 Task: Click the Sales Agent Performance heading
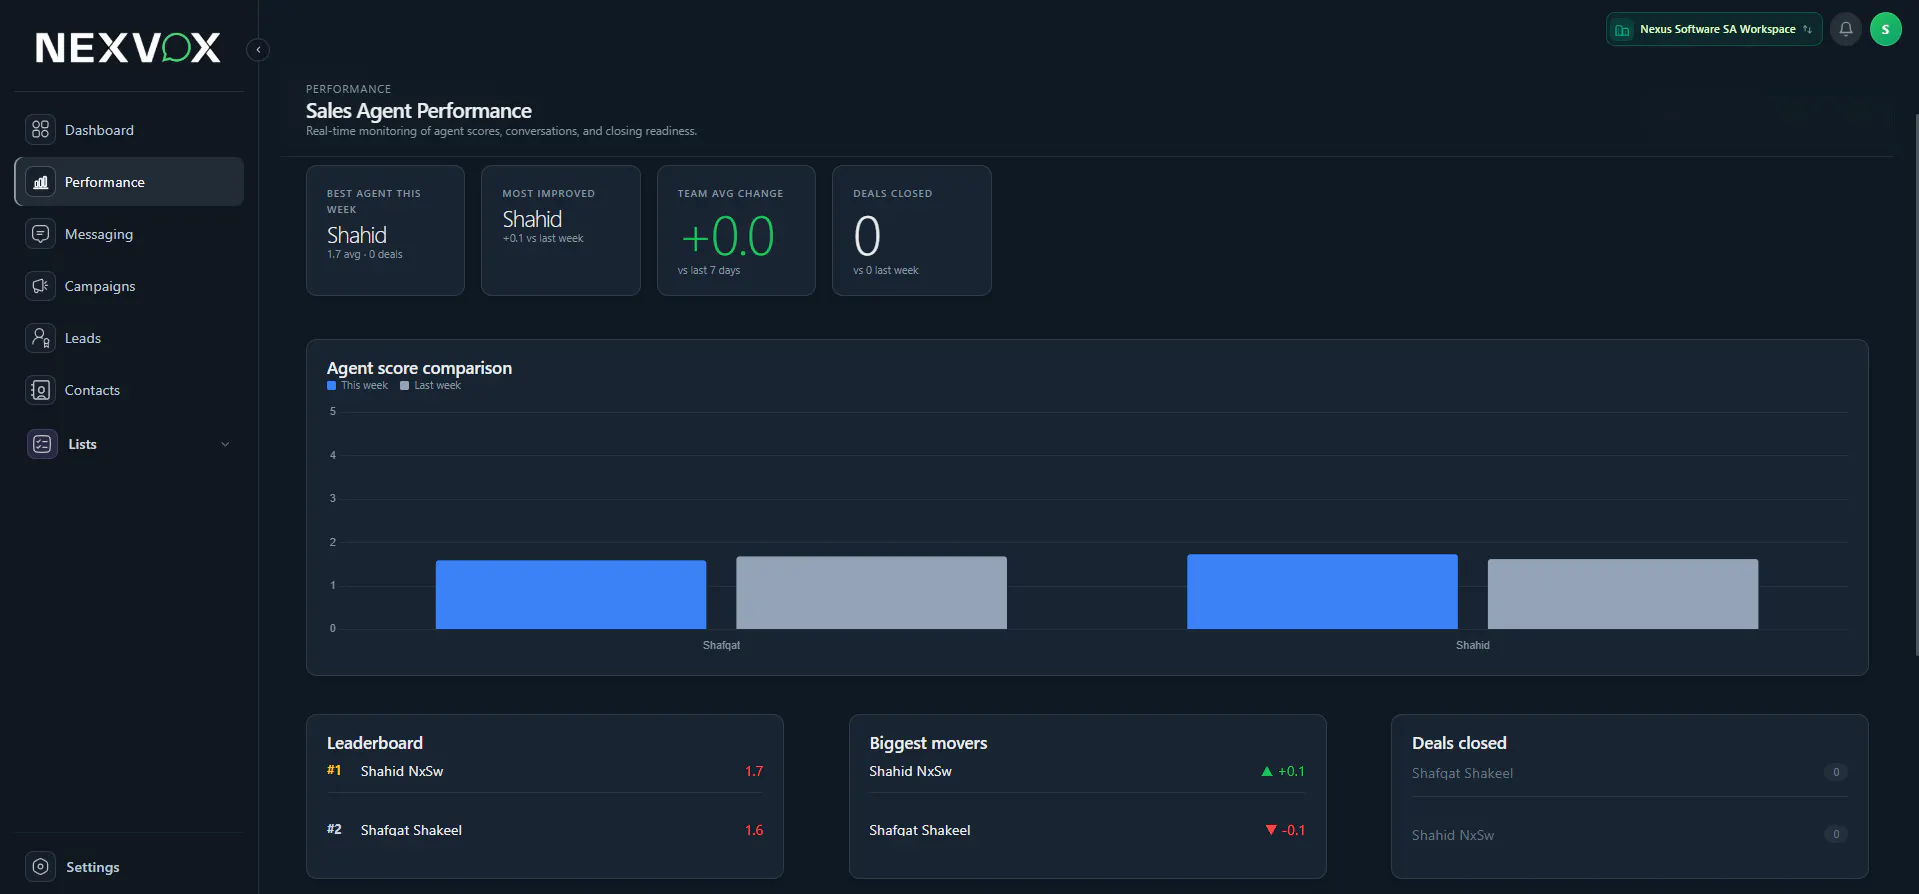pyautogui.click(x=418, y=111)
